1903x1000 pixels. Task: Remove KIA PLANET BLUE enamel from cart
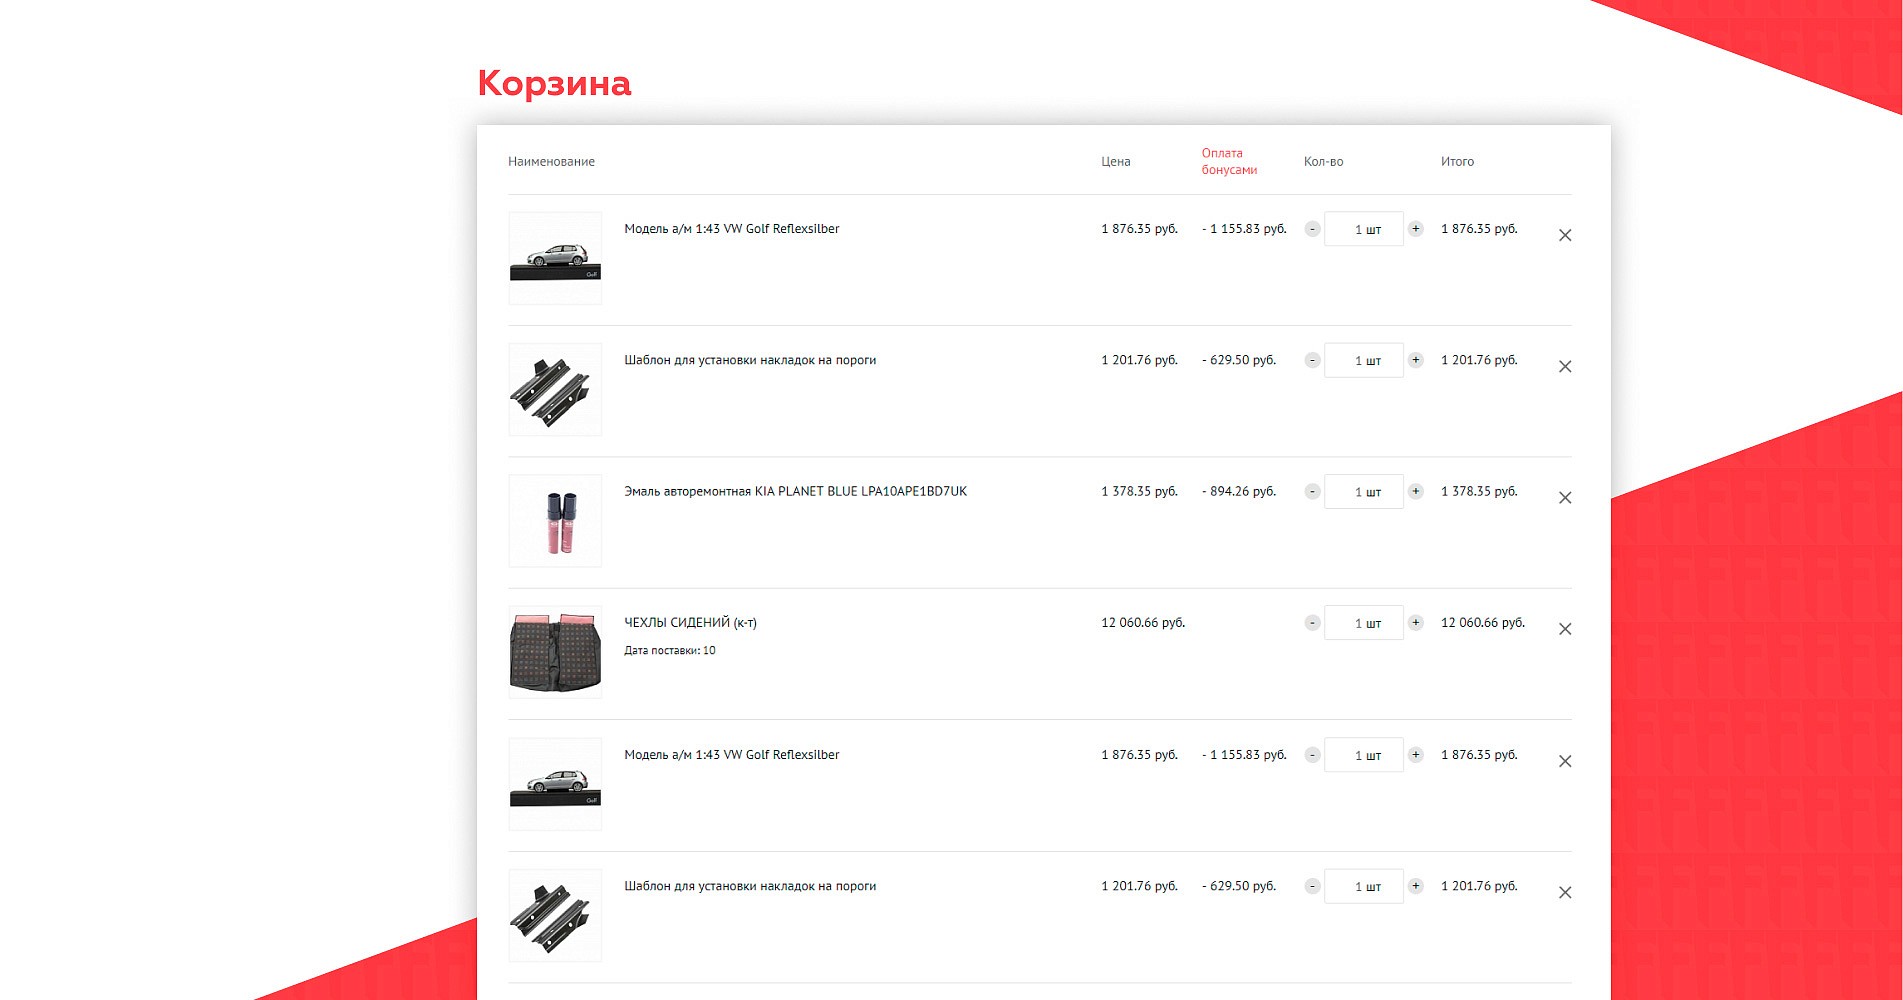[x=1565, y=498]
